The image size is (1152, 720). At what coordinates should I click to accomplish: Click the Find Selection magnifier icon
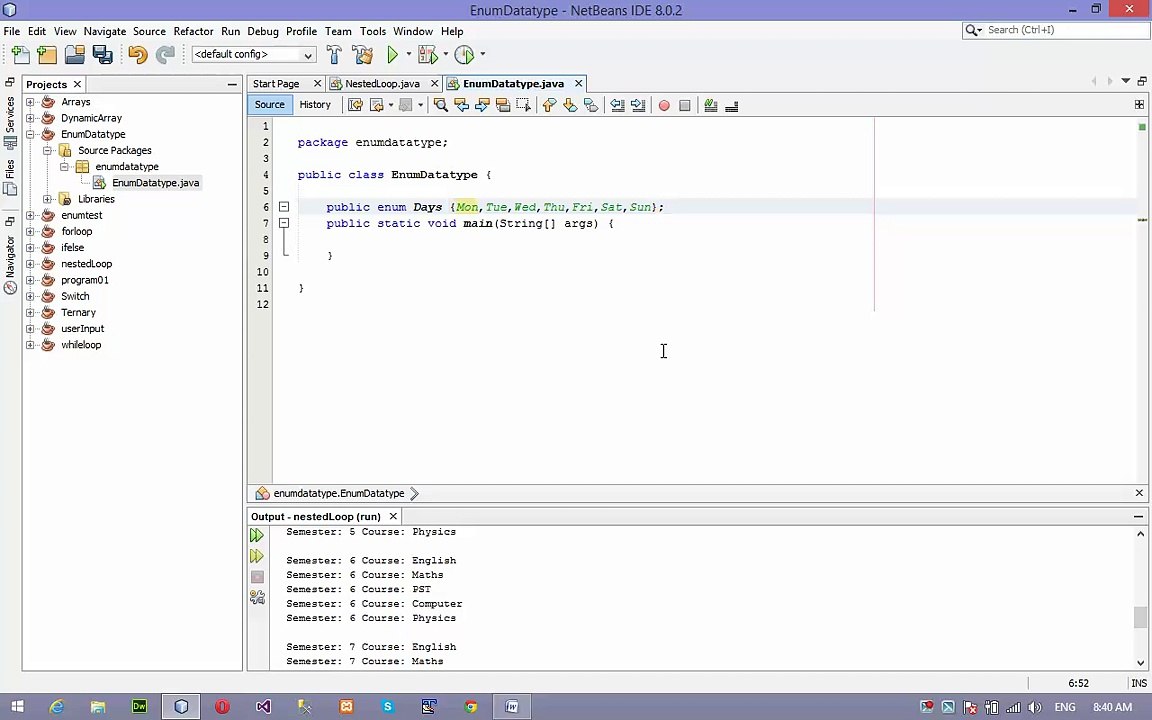click(x=441, y=105)
